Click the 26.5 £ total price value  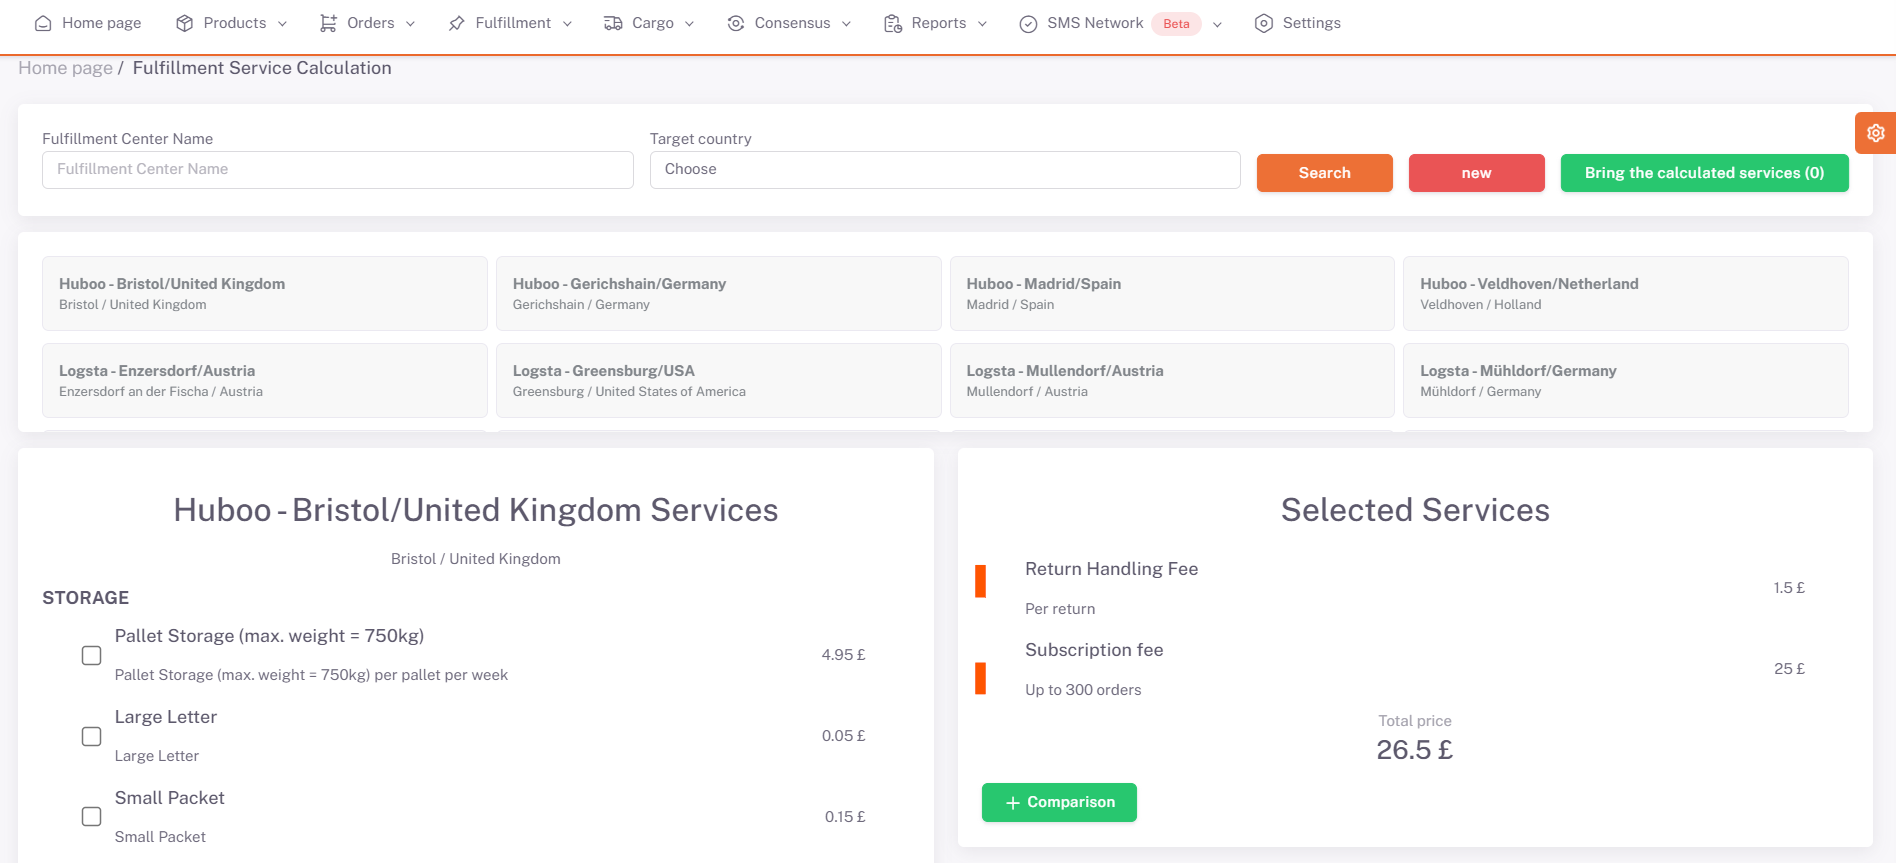pos(1414,750)
